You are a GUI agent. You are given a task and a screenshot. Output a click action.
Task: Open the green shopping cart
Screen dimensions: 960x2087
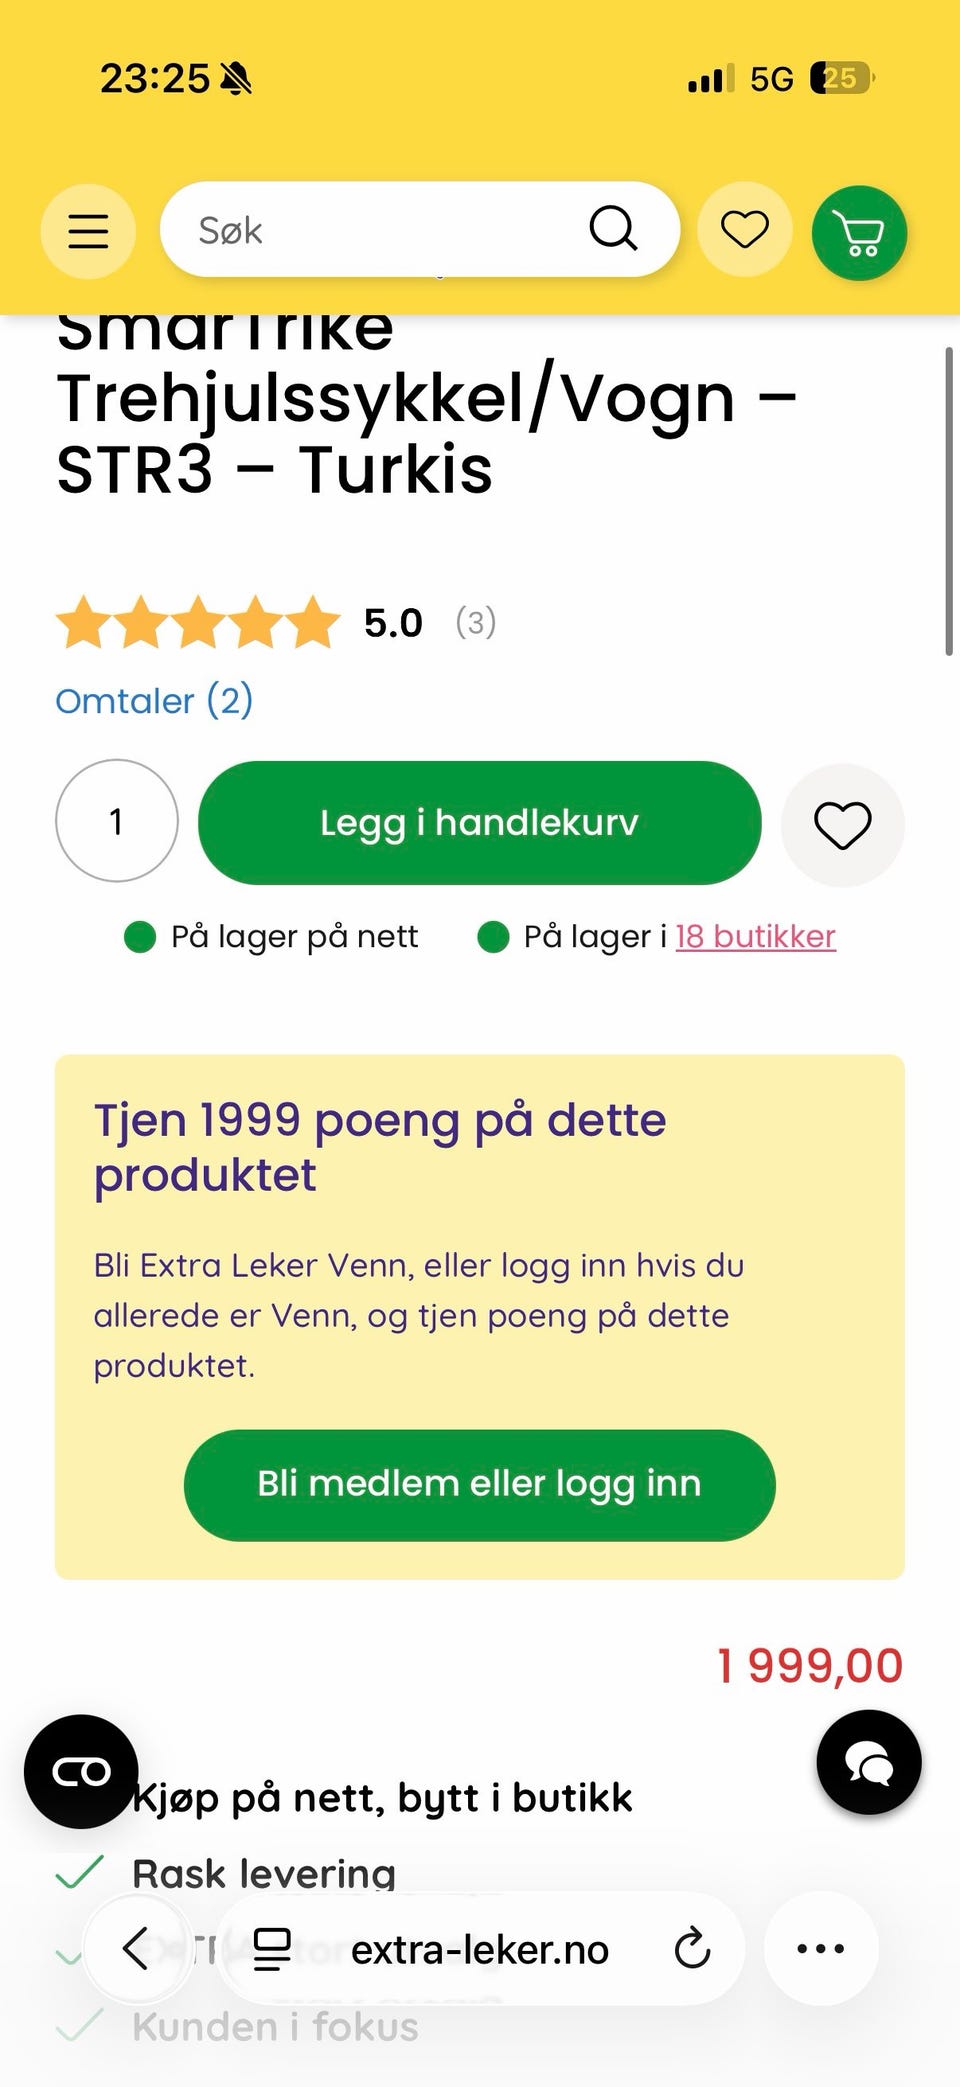859,233
